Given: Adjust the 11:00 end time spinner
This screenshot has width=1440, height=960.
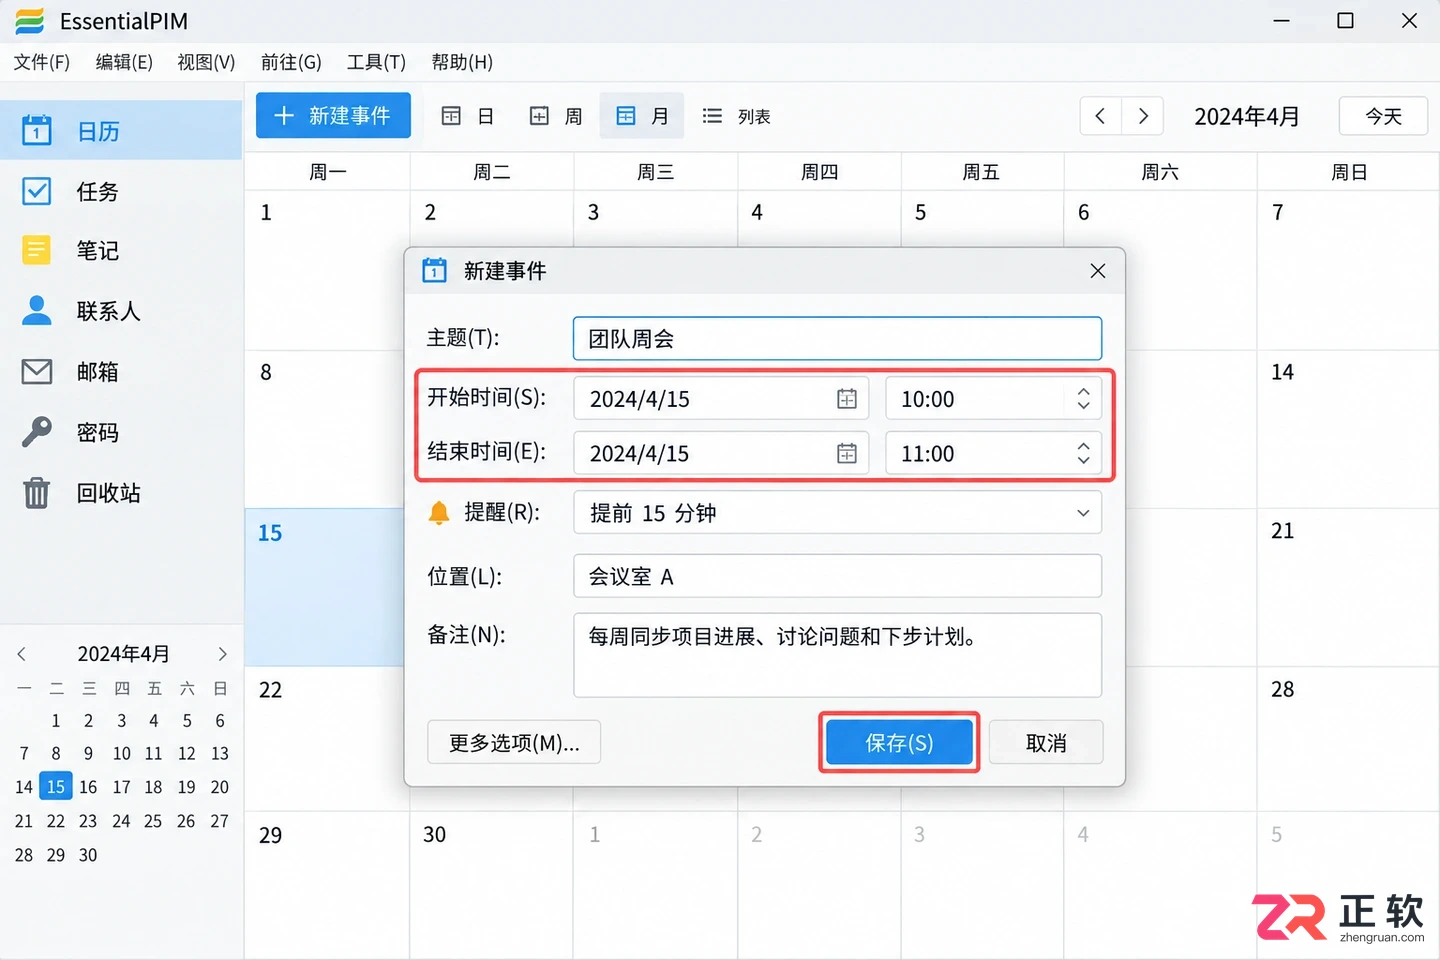Looking at the screenshot, I should pos(1083,454).
